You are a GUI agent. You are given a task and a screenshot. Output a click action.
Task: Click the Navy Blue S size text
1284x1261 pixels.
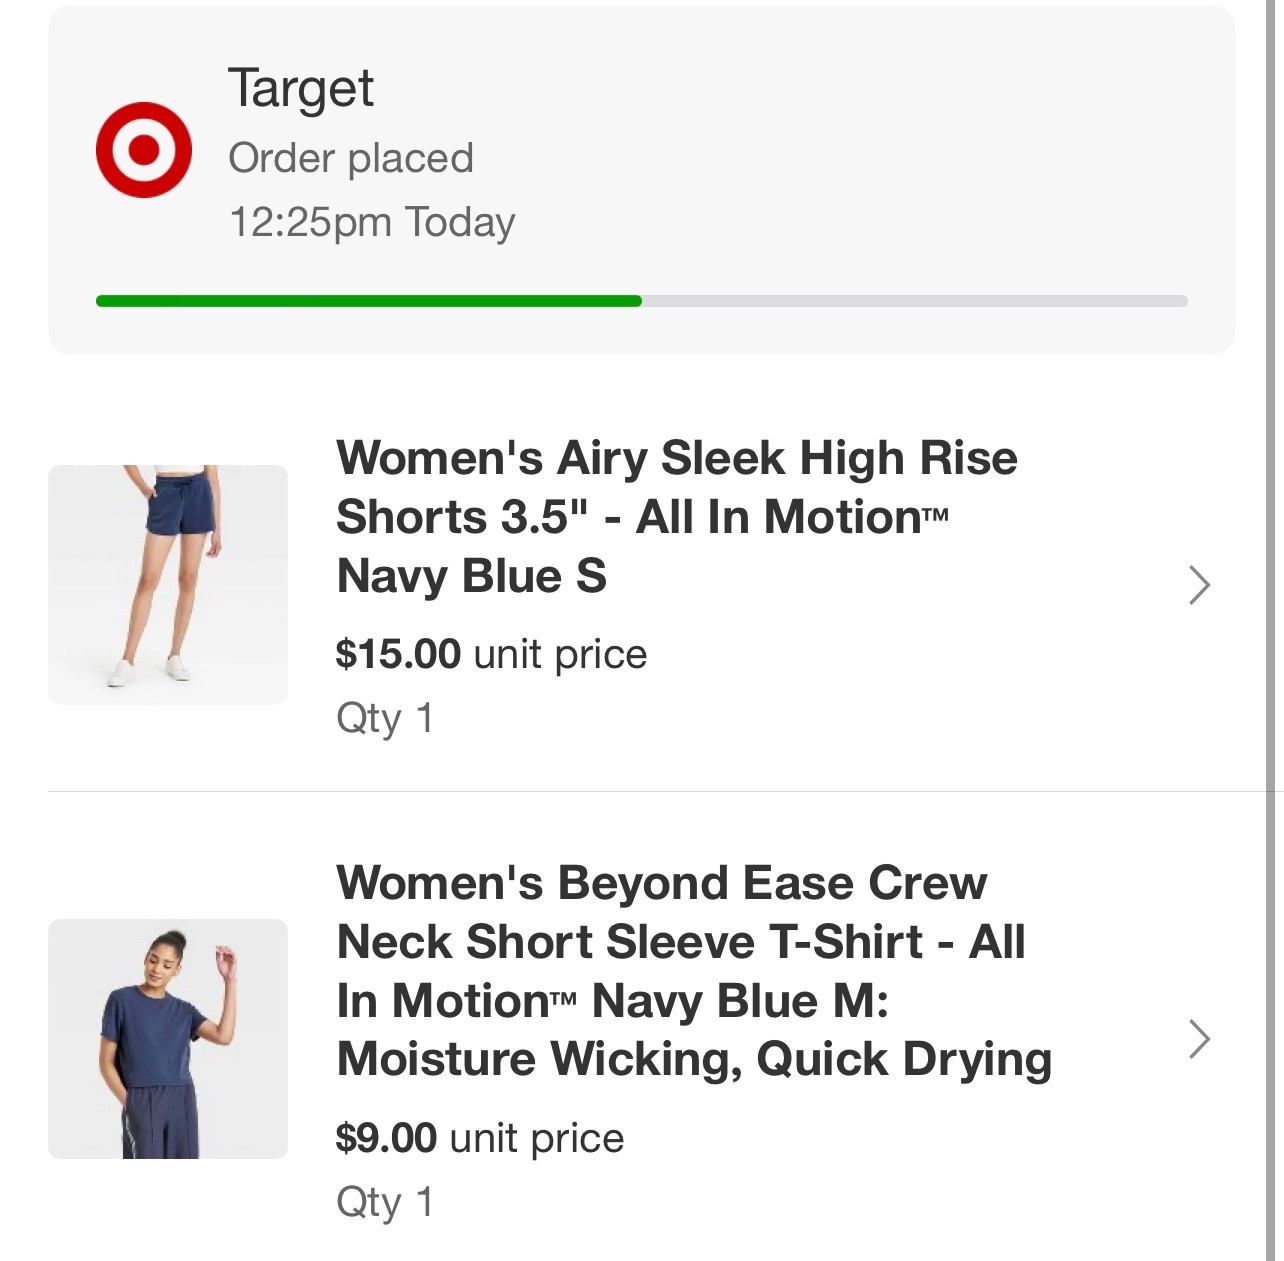click(472, 576)
